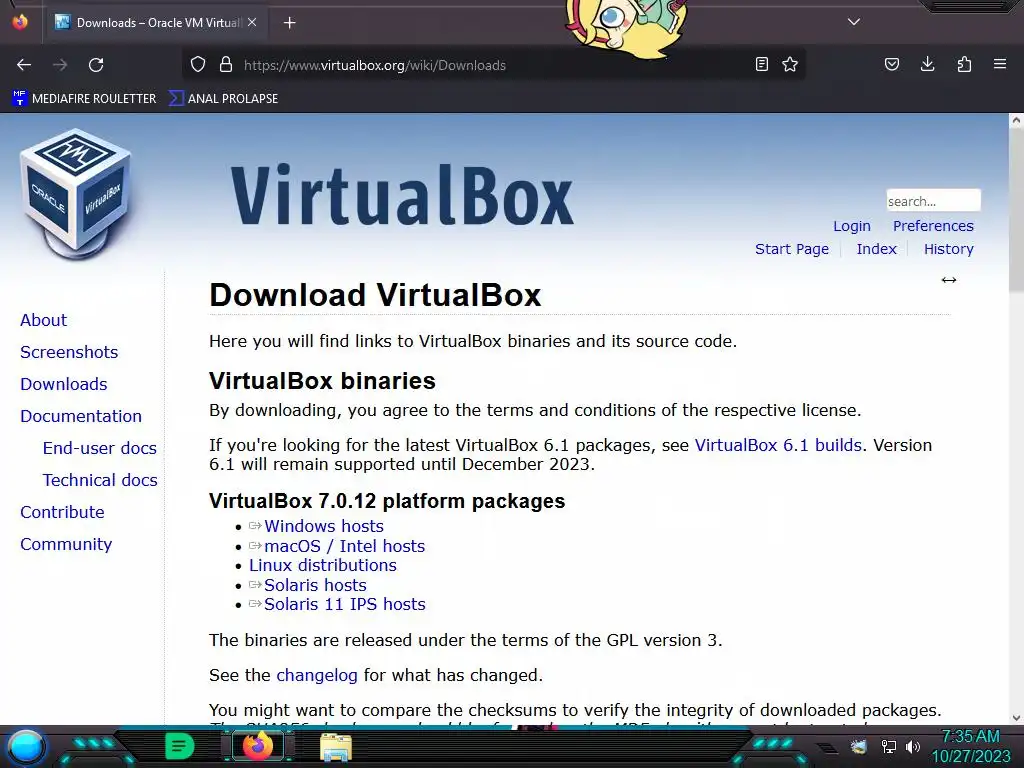The width and height of the screenshot is (1024, 768).
Task: Open the MEDIAFIRE ROULETTER bookmark
Action: tap(84, 99)
